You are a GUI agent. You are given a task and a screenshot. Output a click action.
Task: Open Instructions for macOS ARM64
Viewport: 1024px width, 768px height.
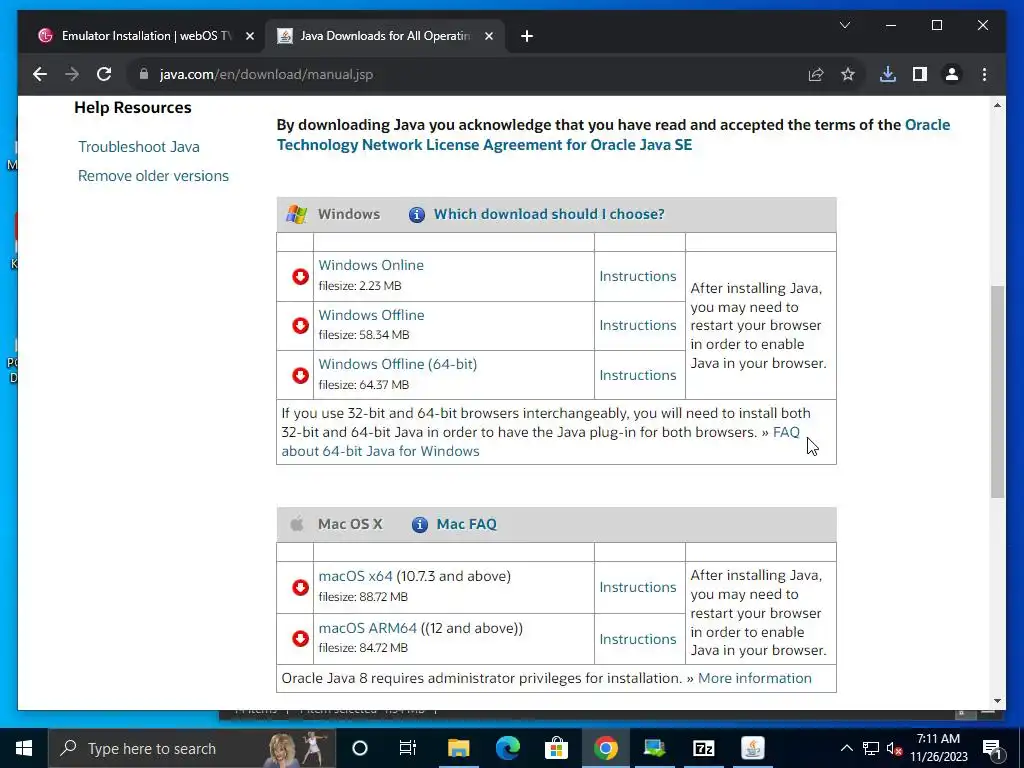click(x=638, y=639)
